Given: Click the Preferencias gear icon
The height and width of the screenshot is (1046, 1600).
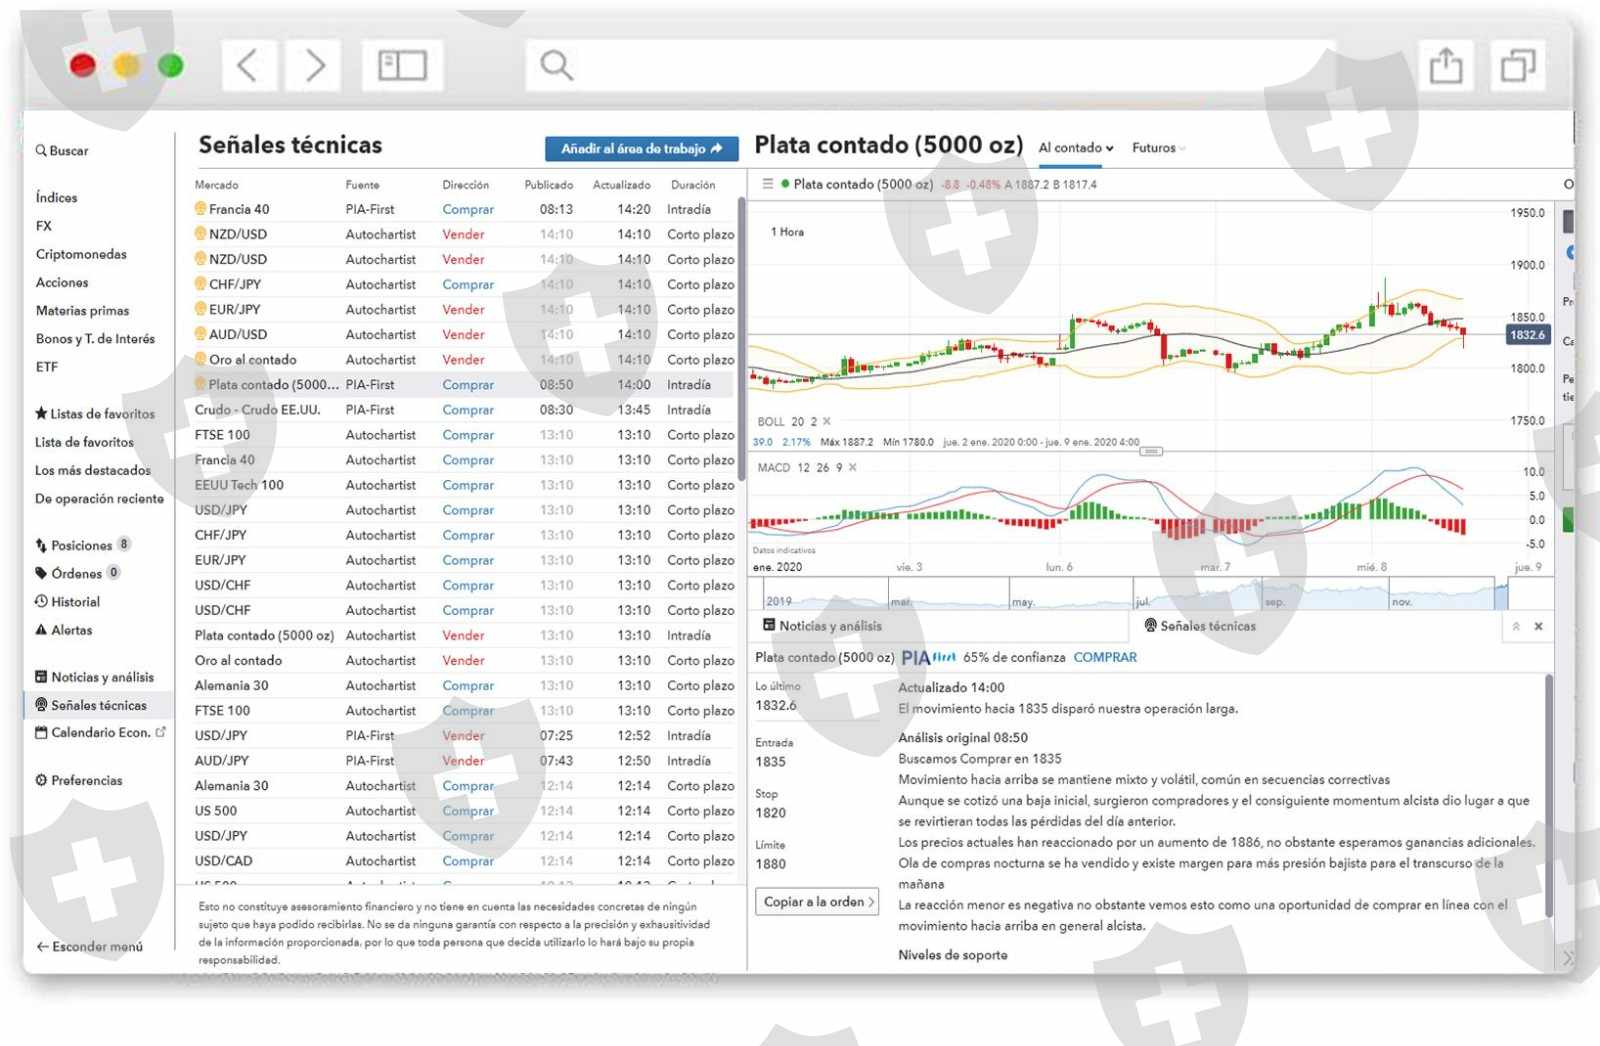Looking at the screenshot, I should coord(41,780).
